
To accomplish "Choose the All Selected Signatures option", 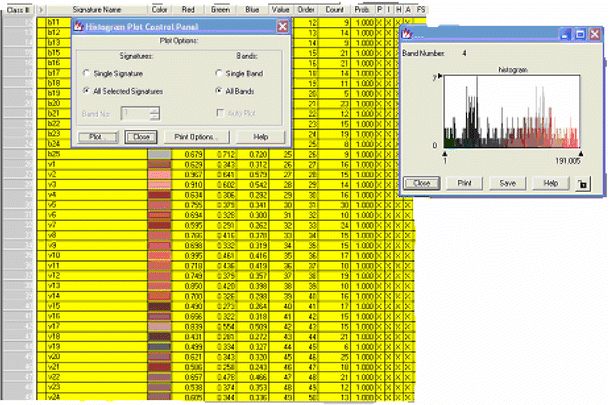I will [x=87, y=91].
